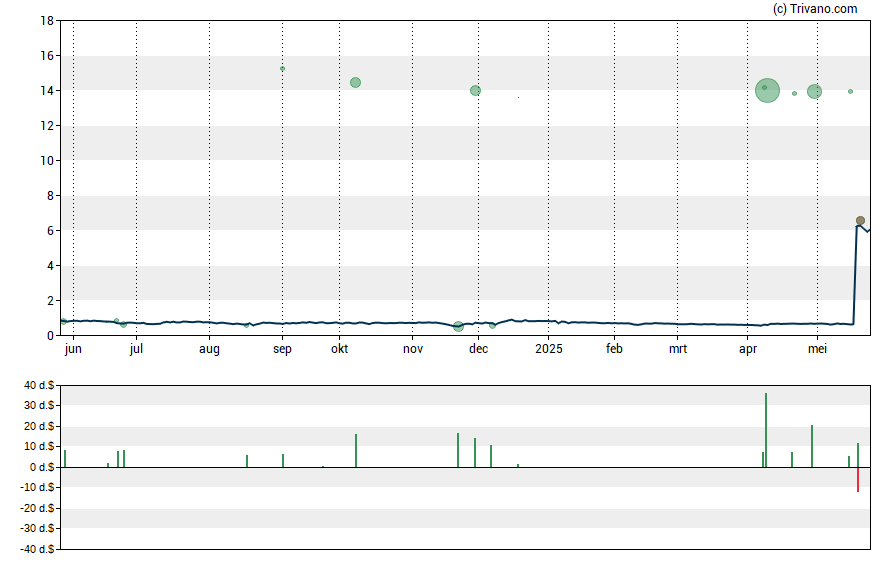Select green bubble on price line before December
This screenshot has height=565, width=888.
[x=459, y=327]
